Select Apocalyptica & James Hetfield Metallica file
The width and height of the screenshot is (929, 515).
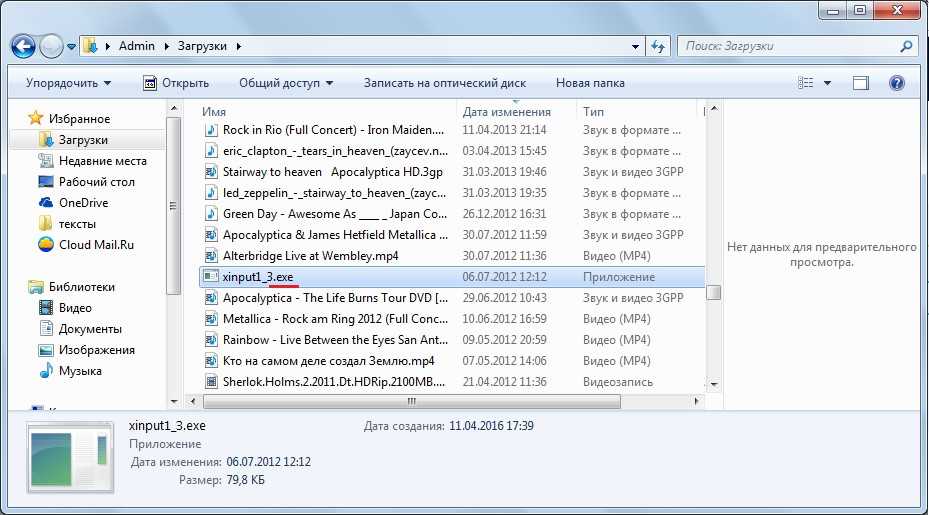coord(335,235)
